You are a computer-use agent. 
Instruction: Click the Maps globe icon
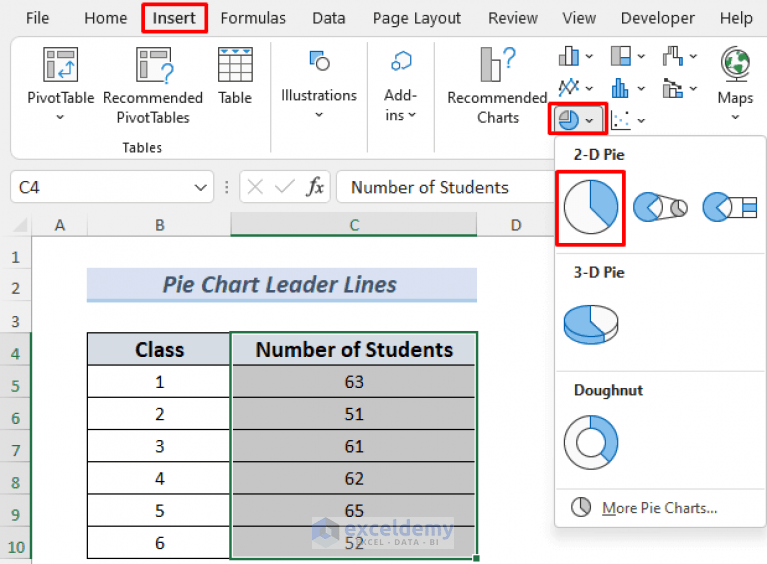point(735,64)
